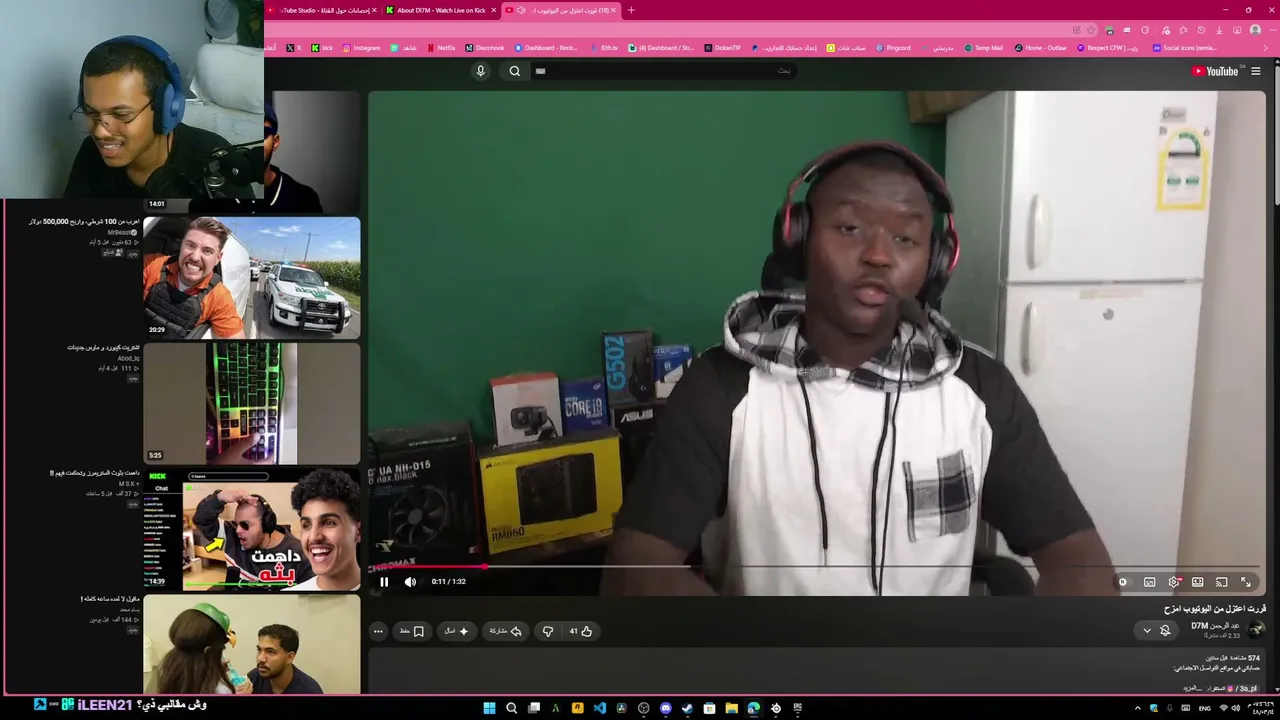Viewport: 1280px width, 720px height.
Task: Cast the video to a device
Action: click(1221, 582)
